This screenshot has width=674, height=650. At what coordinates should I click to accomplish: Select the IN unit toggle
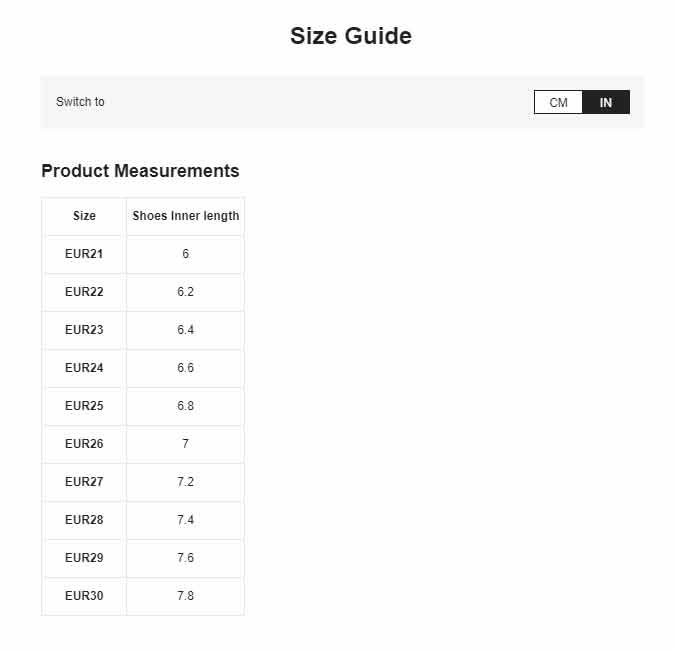click(x=606, y=102)
